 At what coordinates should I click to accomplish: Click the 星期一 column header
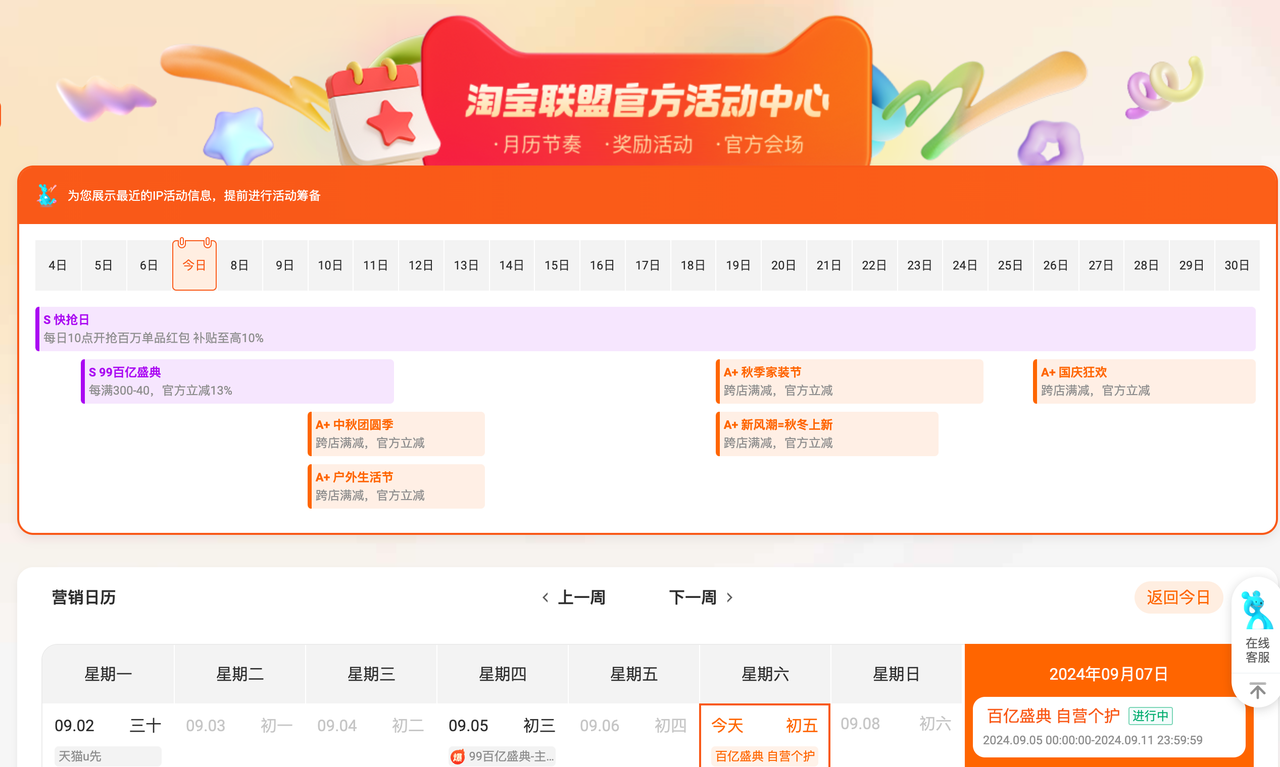coord(108,674)
